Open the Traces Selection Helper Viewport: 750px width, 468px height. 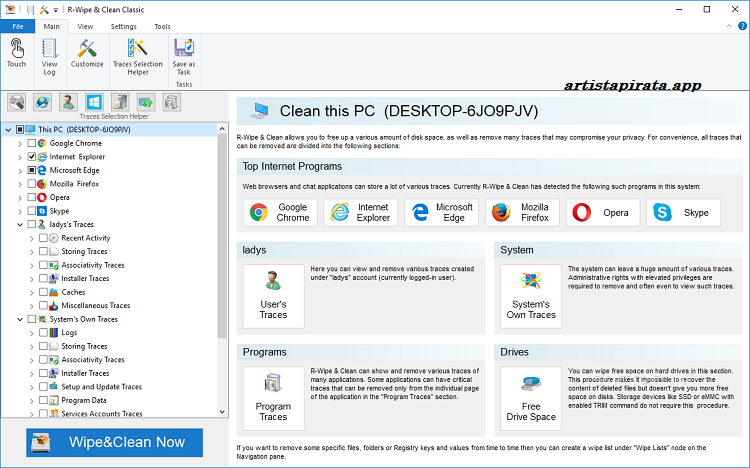[x=137, y=55]
